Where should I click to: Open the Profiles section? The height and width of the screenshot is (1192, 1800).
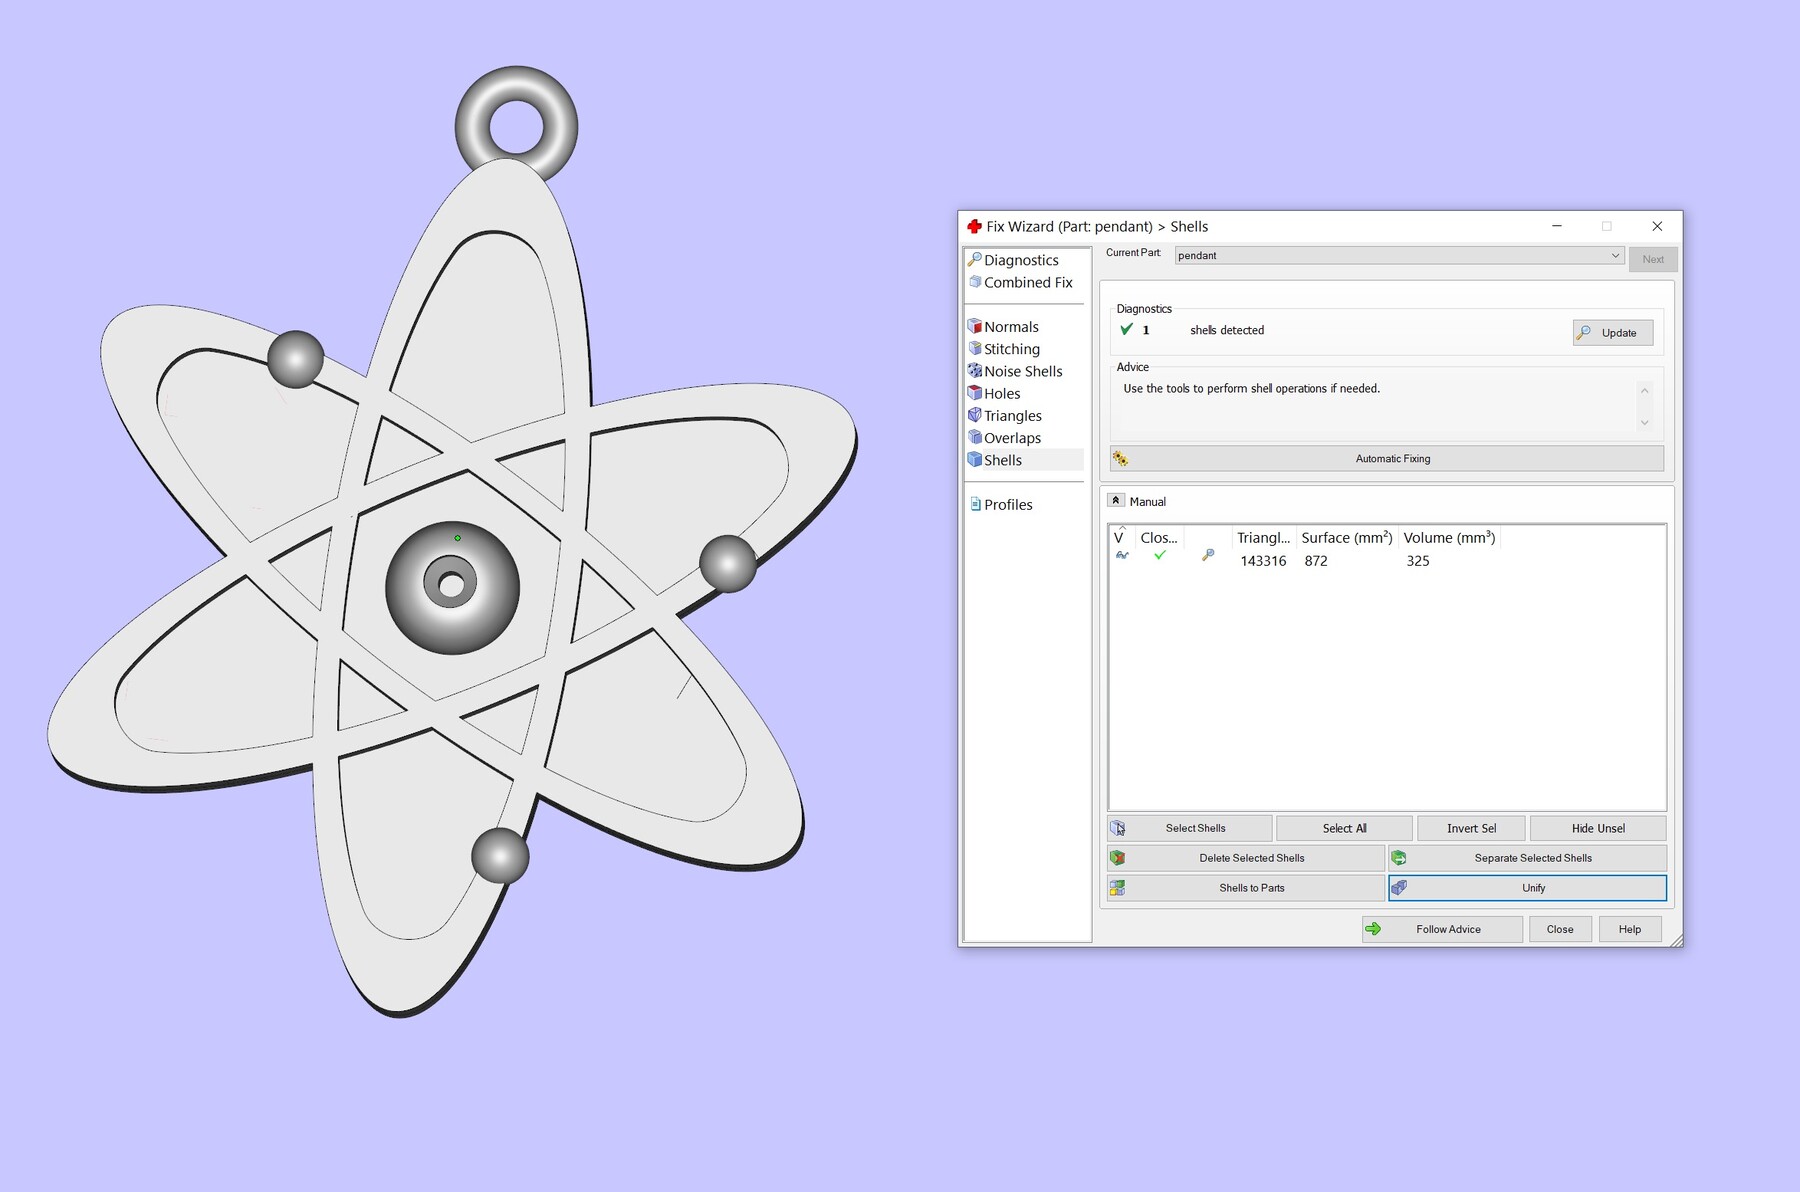pos(1008,504)
